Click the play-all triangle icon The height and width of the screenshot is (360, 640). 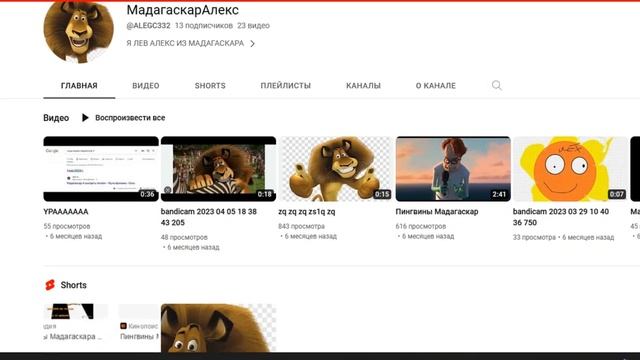(x=85, y=118)
